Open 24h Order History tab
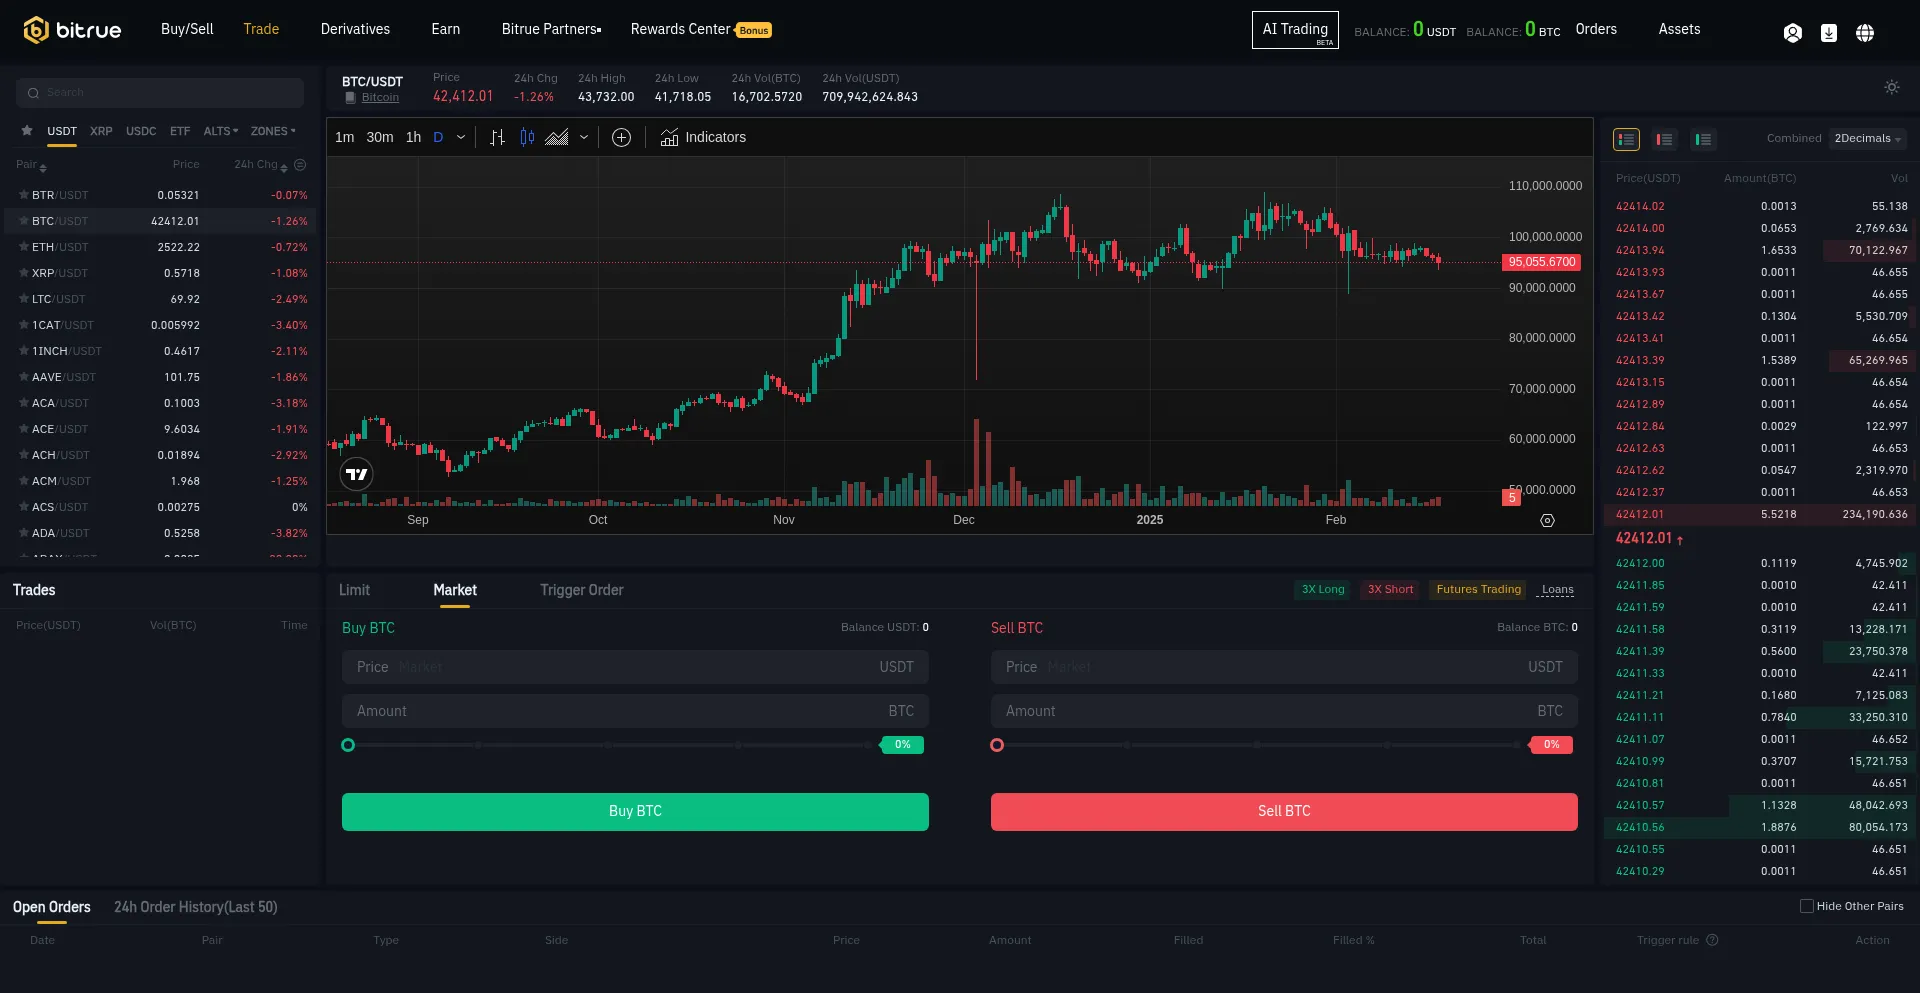Viewport: 1920px width, 993px height. click(195, 907)
